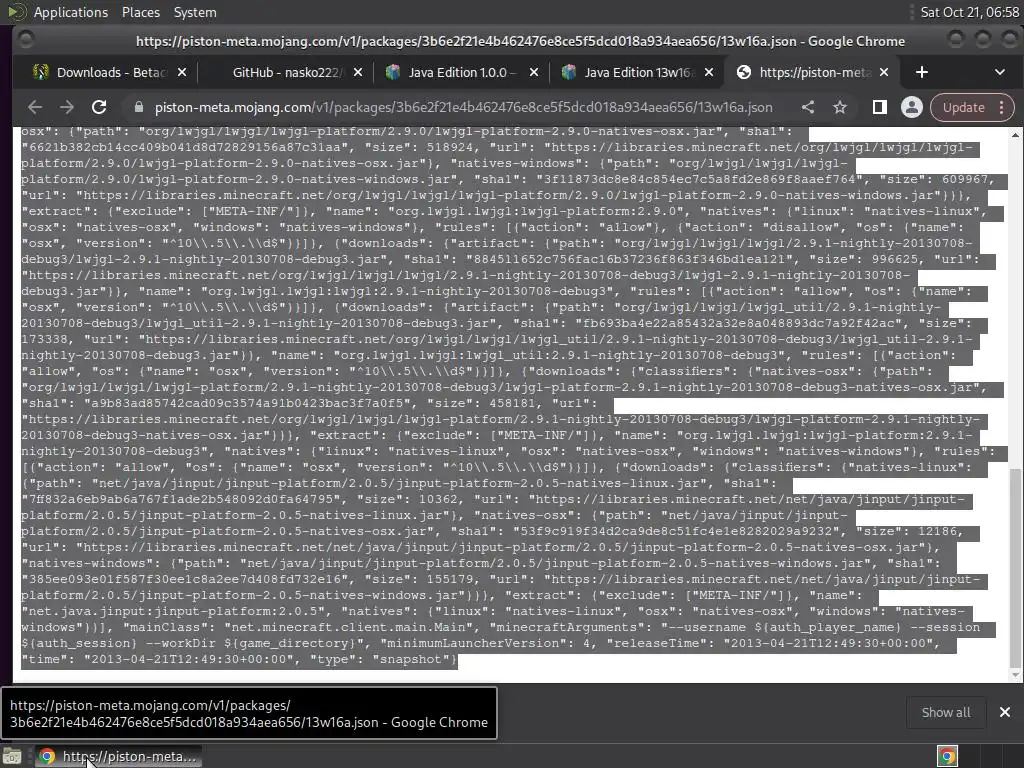Screen dimensions: 1024x768
Task: Click the show desktop icon in panel
Action: [12, 756]
